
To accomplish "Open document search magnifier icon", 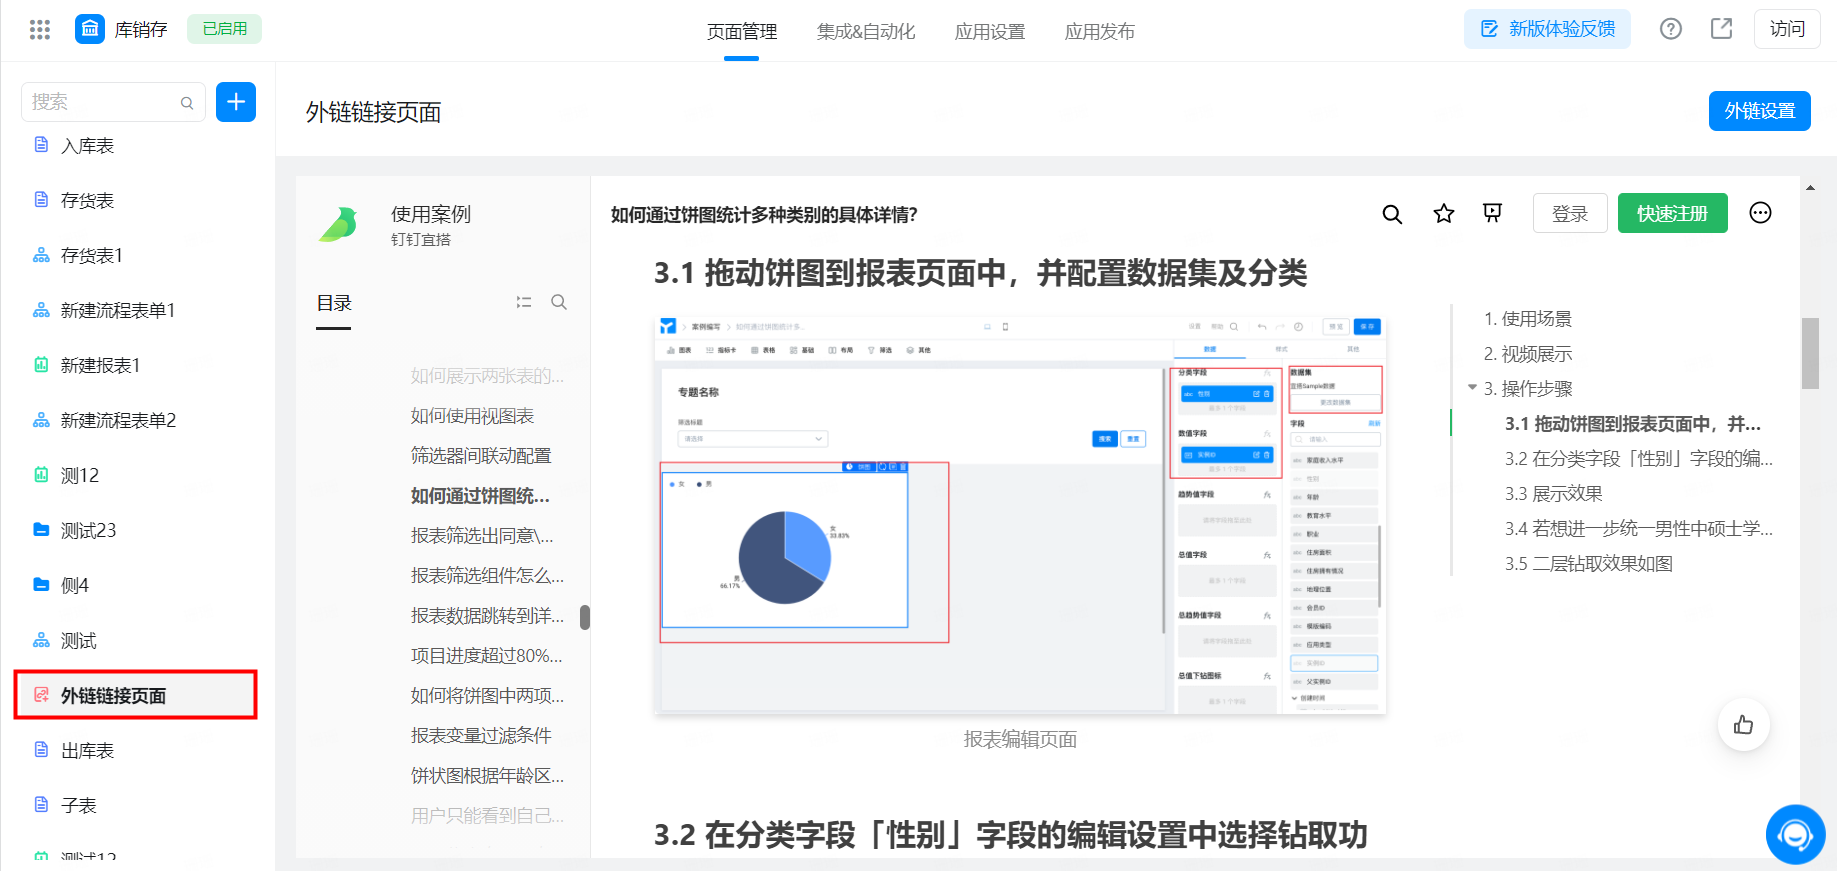I will [x=1392, y=214].
